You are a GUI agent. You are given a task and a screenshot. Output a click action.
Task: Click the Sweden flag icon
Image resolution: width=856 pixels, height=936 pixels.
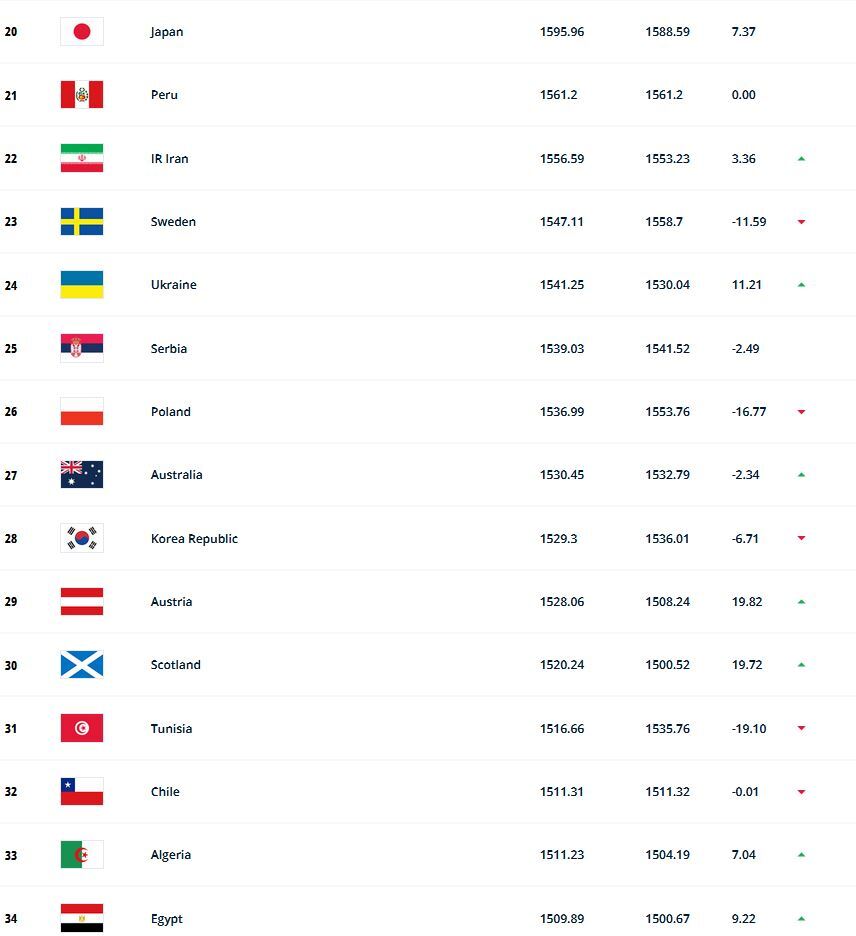coord(82,222)
